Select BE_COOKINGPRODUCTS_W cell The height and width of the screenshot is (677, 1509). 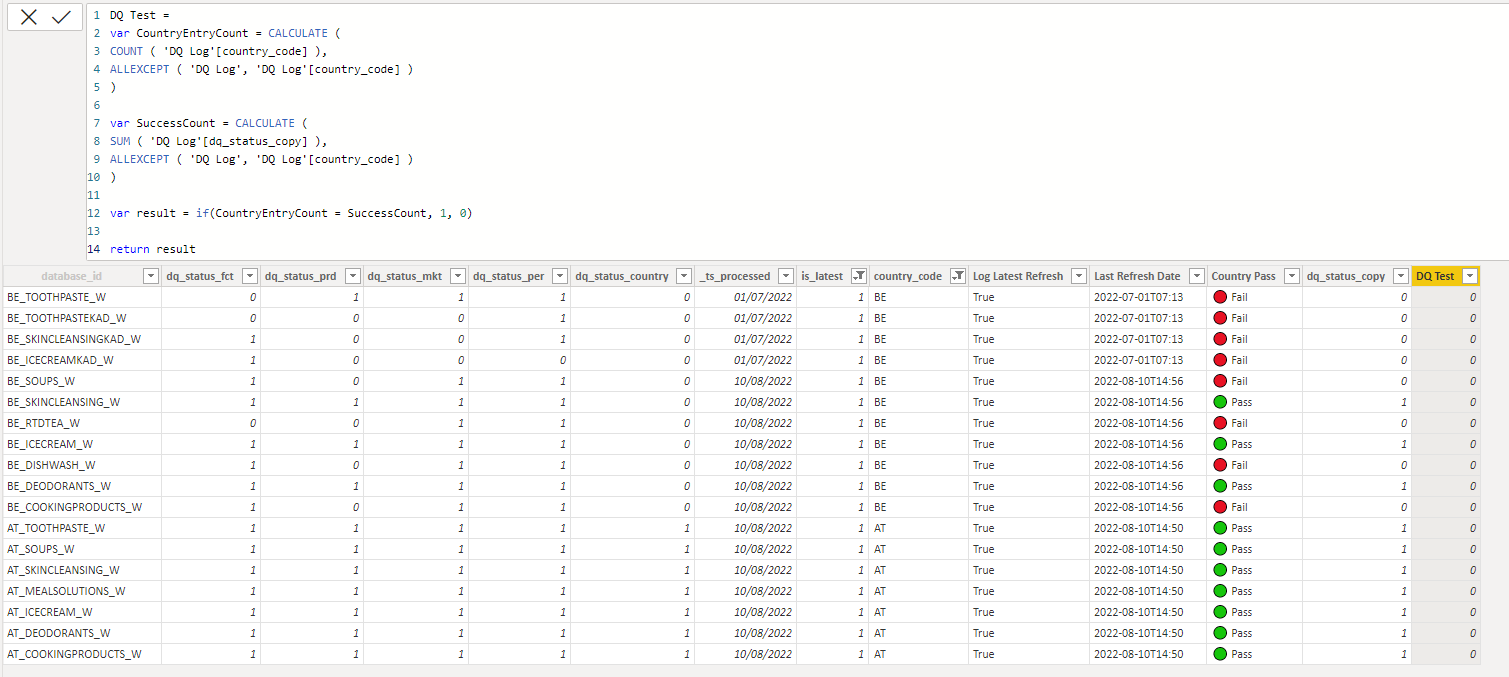(81, 507)
